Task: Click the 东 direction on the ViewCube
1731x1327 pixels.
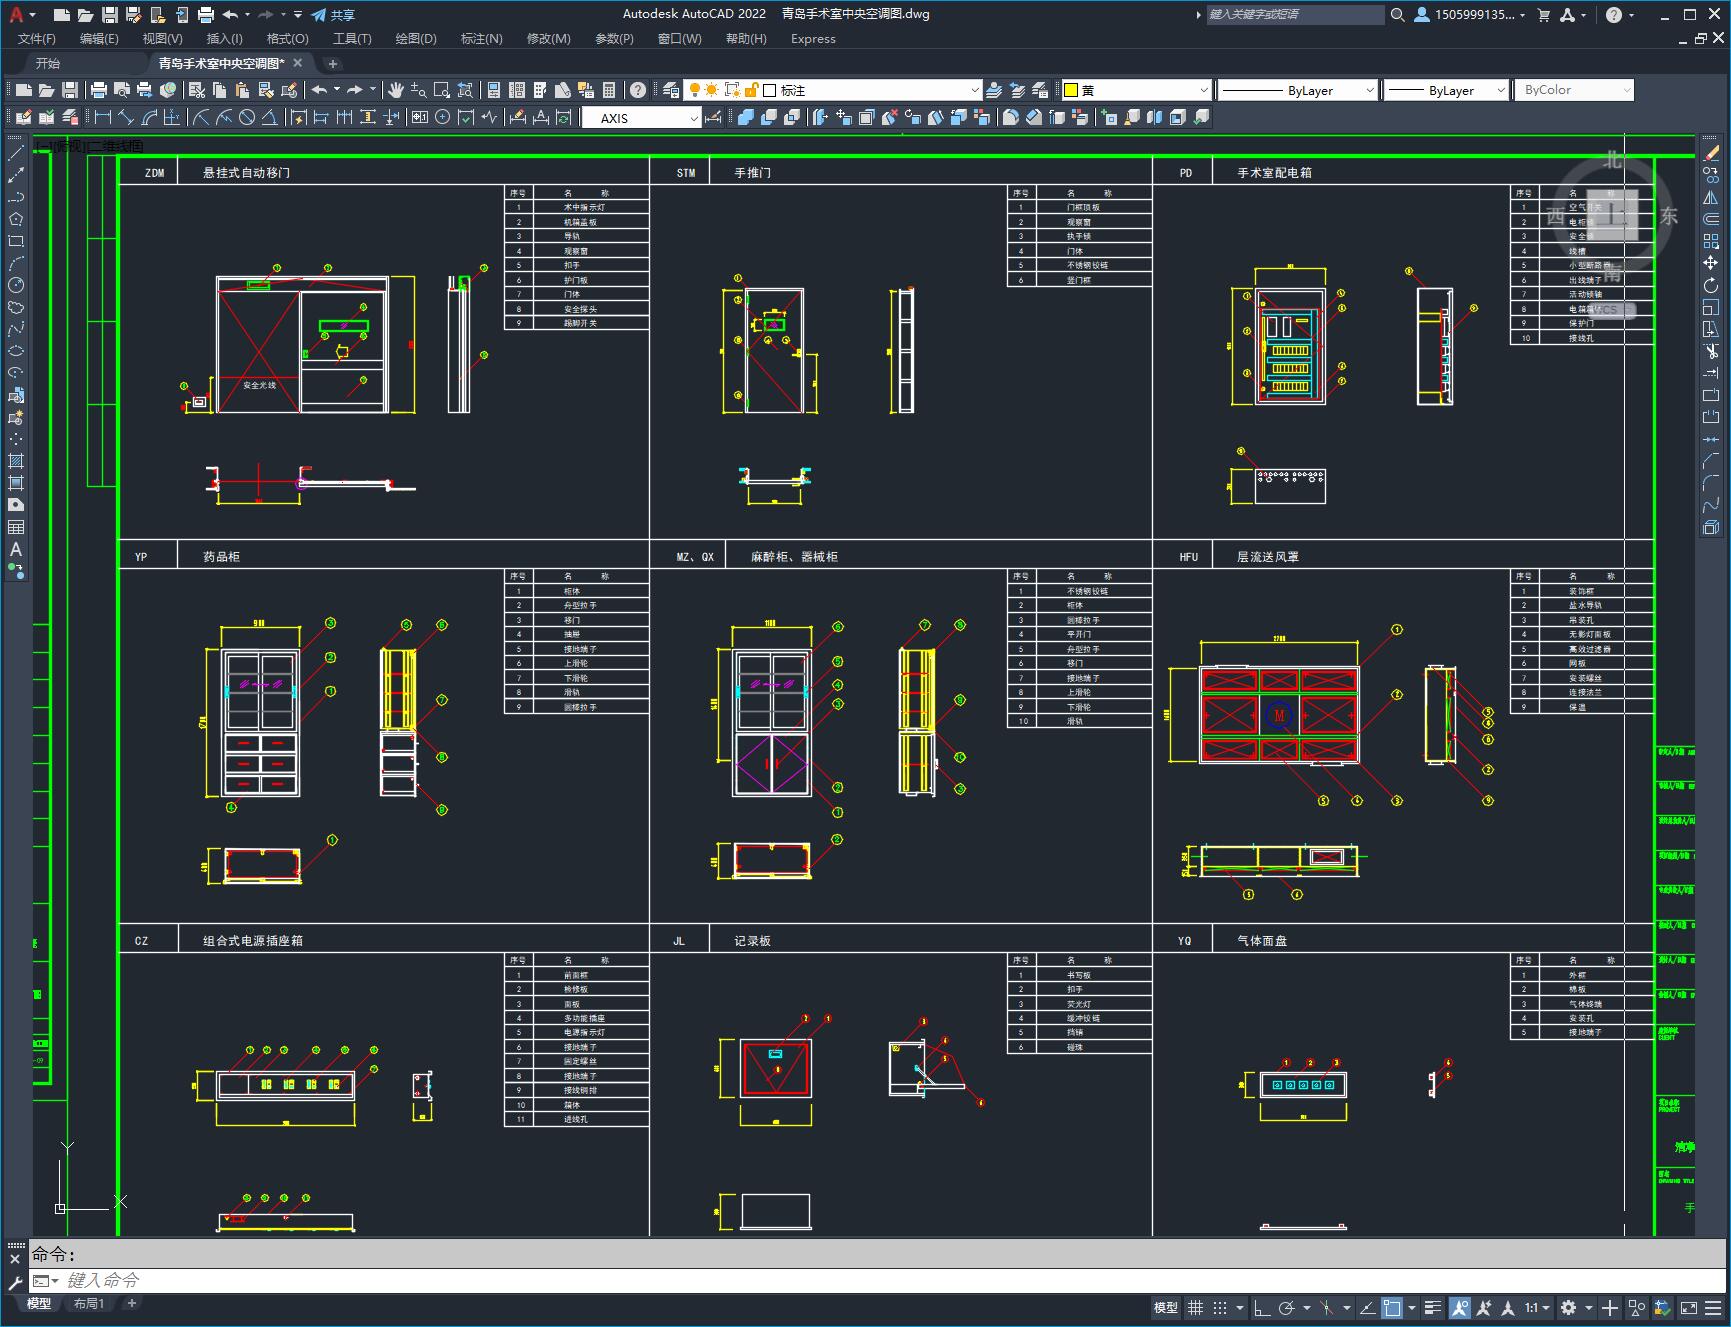Action: click(1668, 215)
